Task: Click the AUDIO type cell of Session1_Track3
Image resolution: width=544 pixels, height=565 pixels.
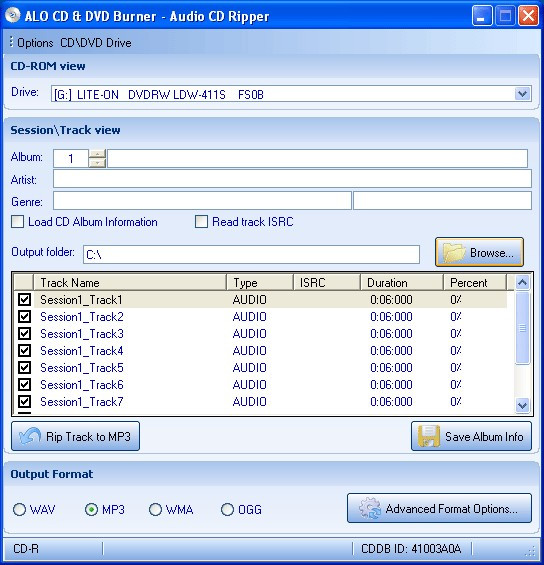Action: (249, 333)
